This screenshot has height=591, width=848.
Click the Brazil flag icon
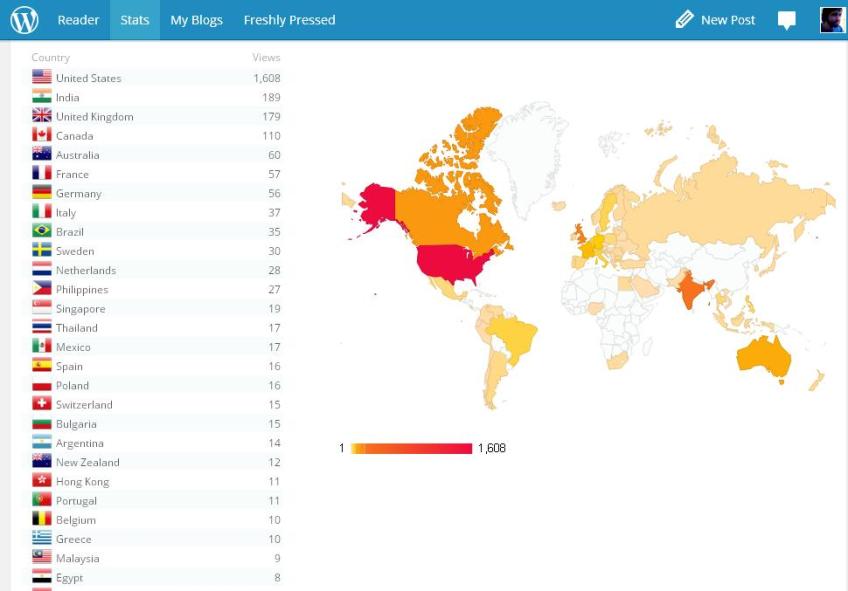click(x=42, y=231)
